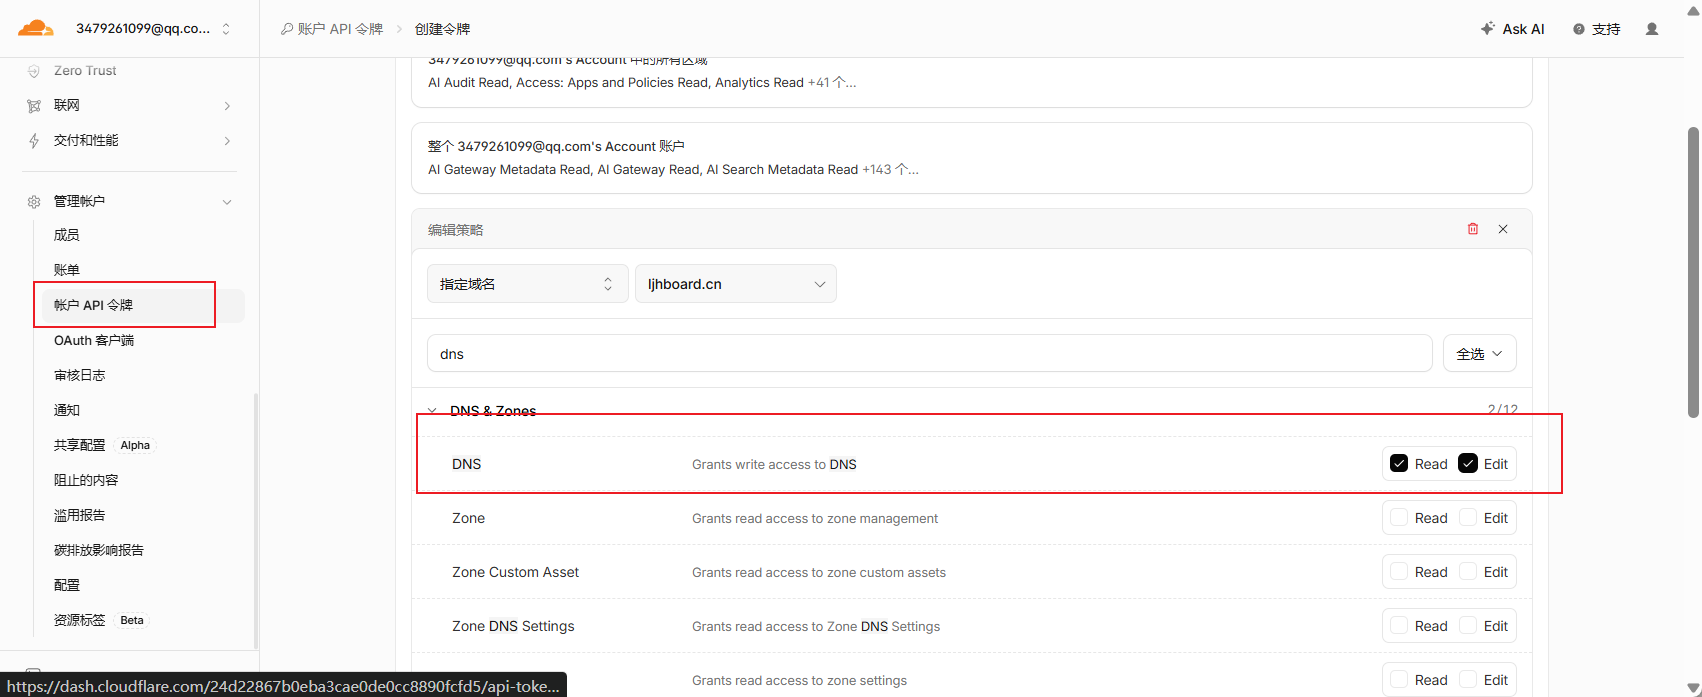
Task: Click the 'Grants write access to DNS' description
Action: [774, 464]
